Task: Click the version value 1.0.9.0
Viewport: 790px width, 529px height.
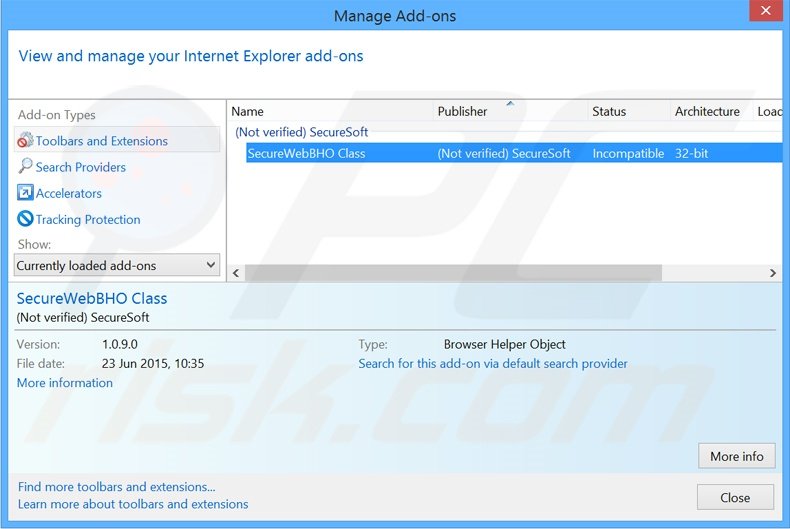Action: [119, 344]
